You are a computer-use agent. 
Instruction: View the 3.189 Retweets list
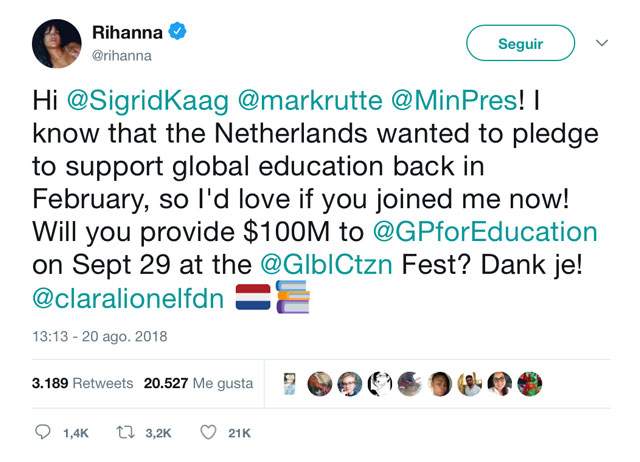pos(82,383)
